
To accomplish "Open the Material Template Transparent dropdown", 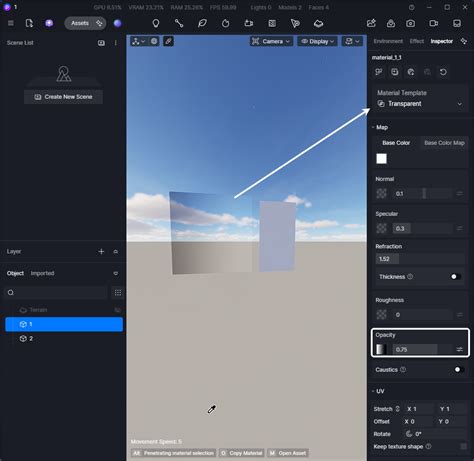I will pyautogui.click(x=420, y=104).
